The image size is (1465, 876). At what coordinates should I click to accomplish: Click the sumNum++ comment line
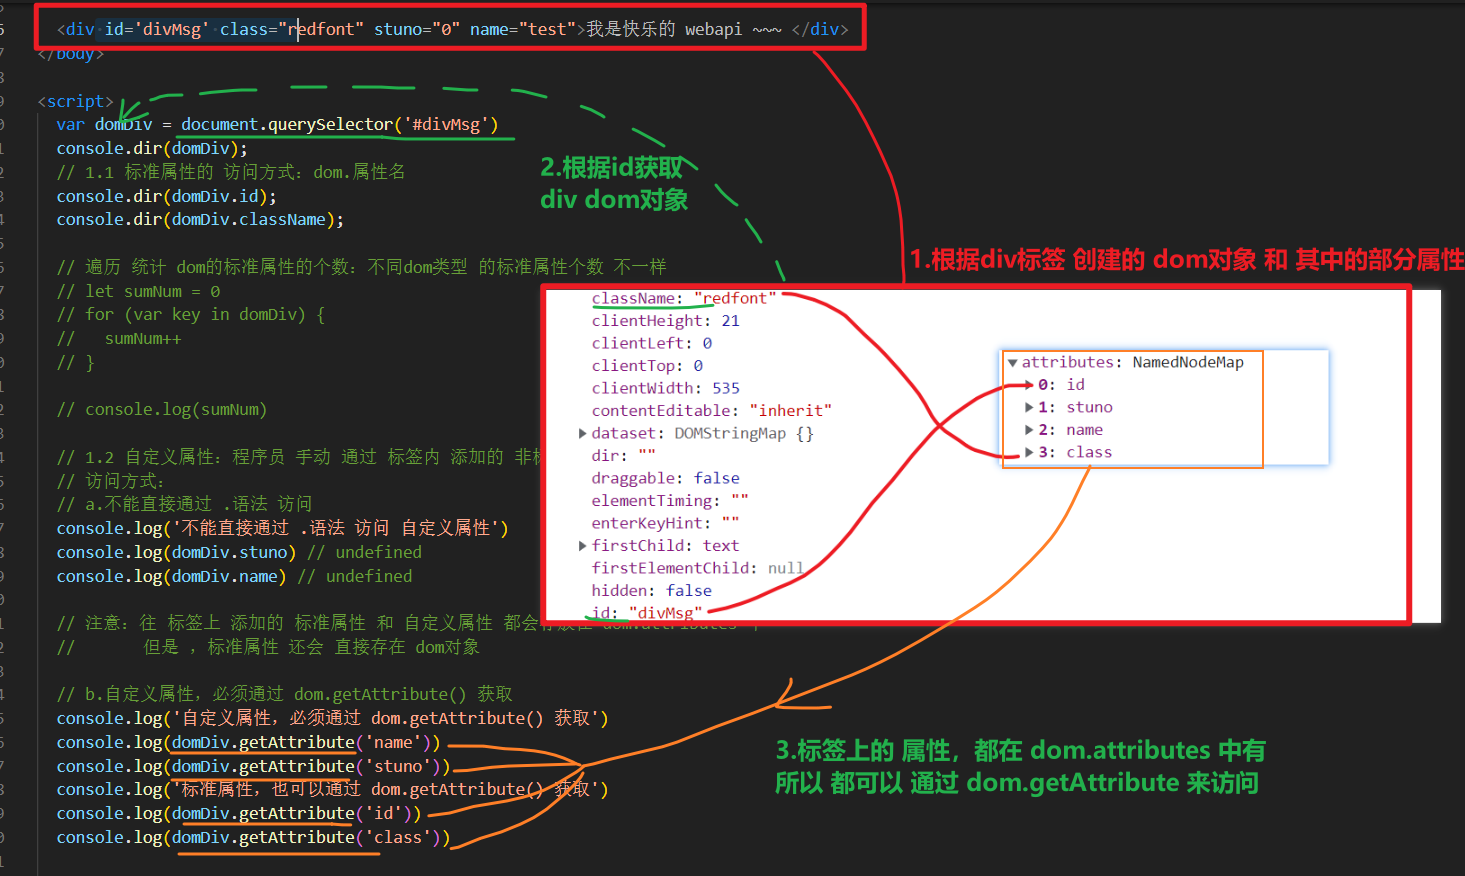[119, 338]
